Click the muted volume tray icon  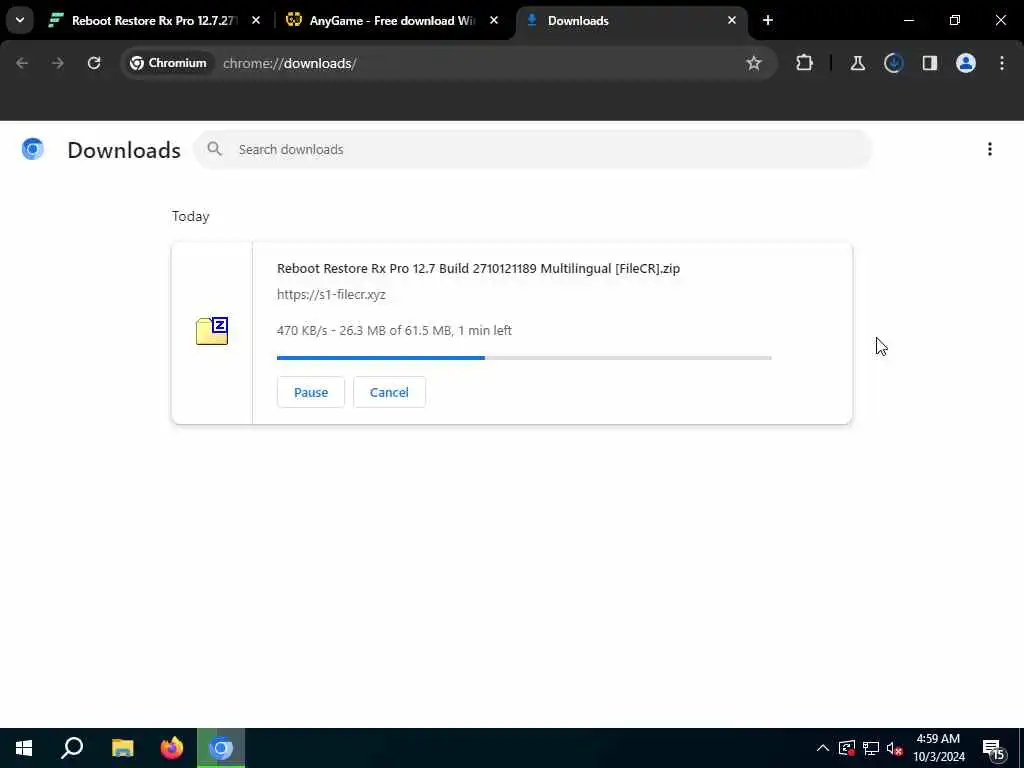[894, 748]
